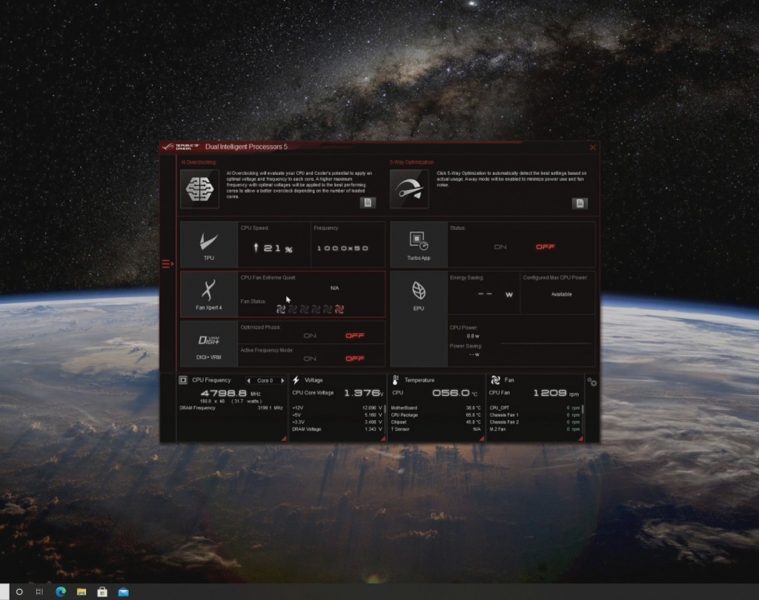Image resolution: width=759 pixels, height=600 pixels.
Task: Open the DIGI+ VRM module
Action: (209, 344)
